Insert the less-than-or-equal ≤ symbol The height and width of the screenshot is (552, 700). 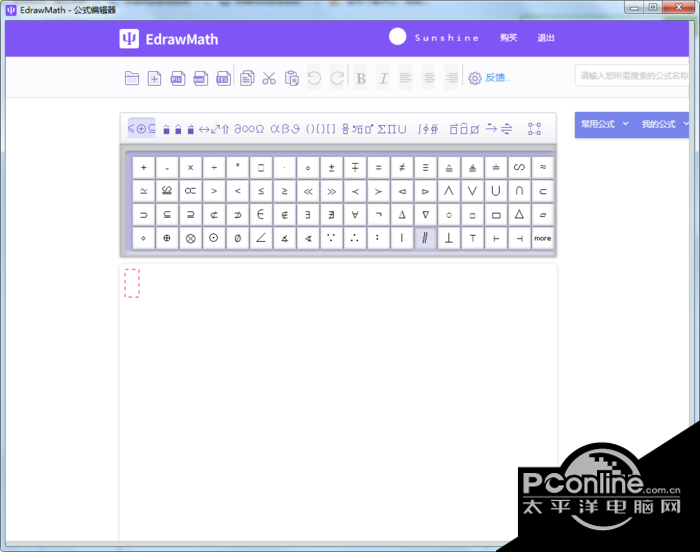tap(261, 191)
